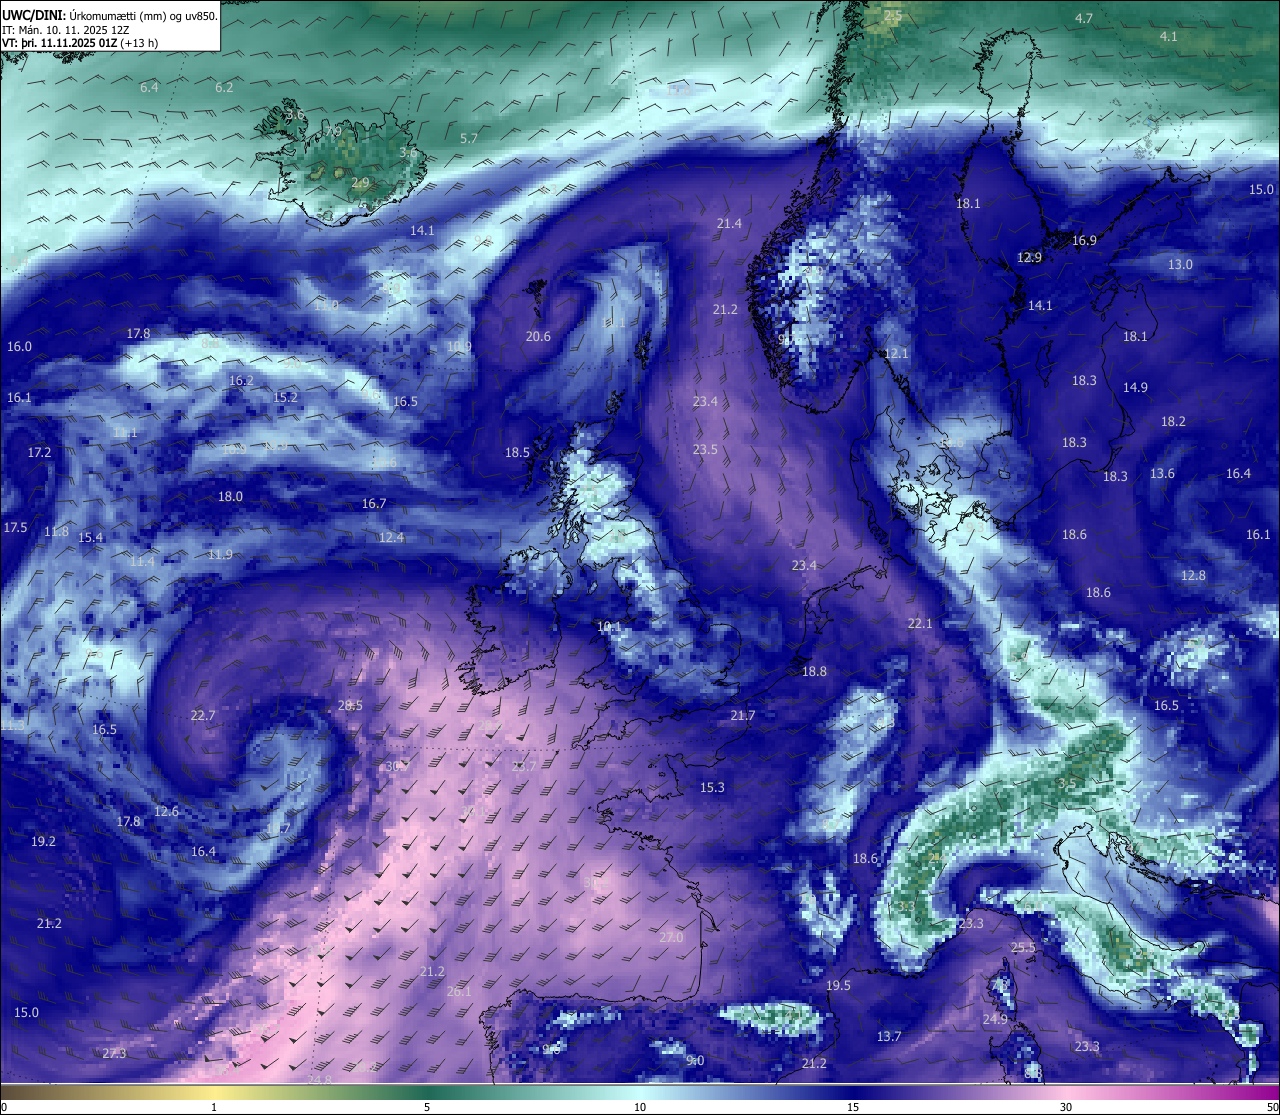The image size is (1280, 1115).
Task: Click the 18.8 value on the map
Action: tap(814, 672)
